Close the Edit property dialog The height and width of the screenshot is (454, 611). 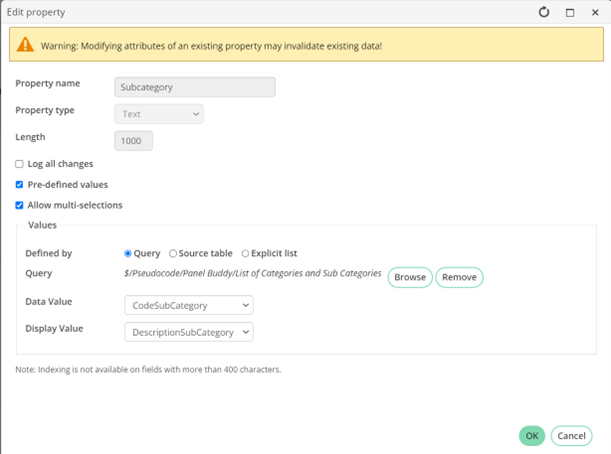595,12
